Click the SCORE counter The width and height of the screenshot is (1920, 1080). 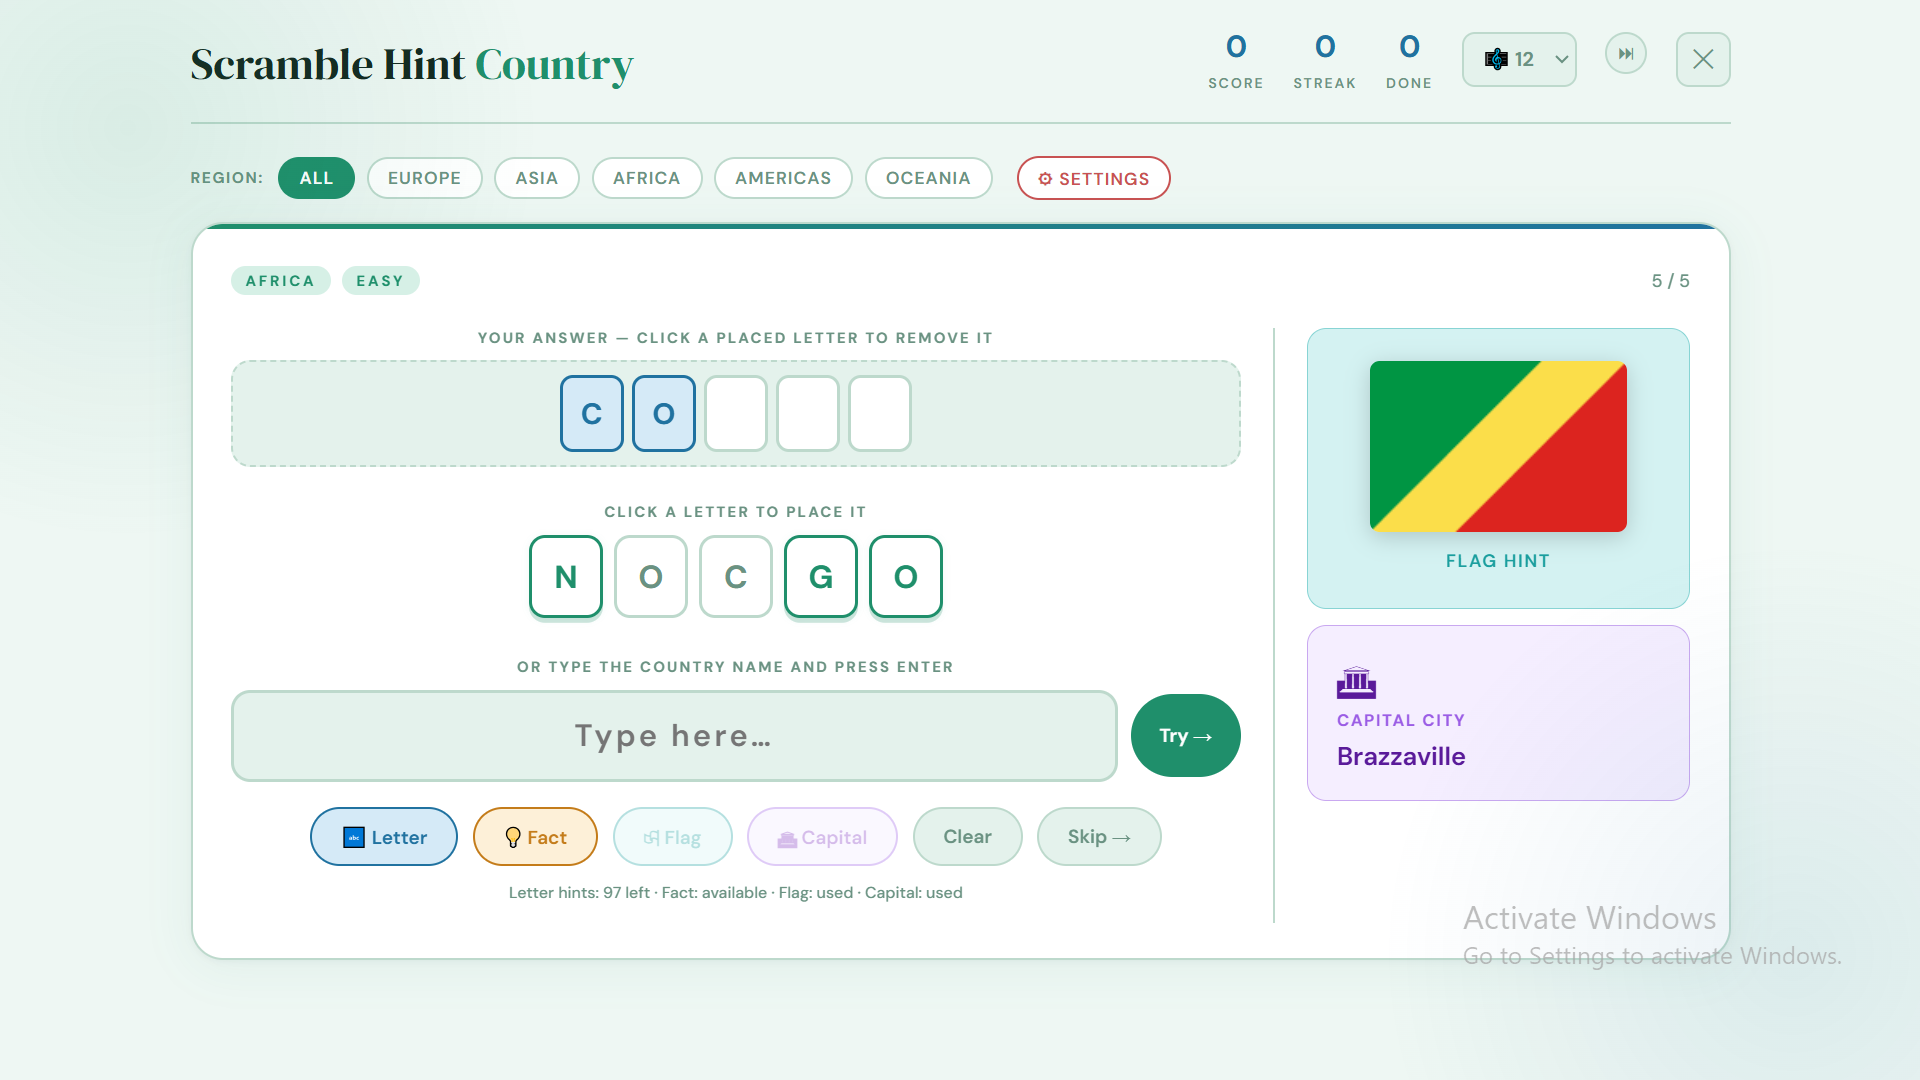(x=1236, y=60)
